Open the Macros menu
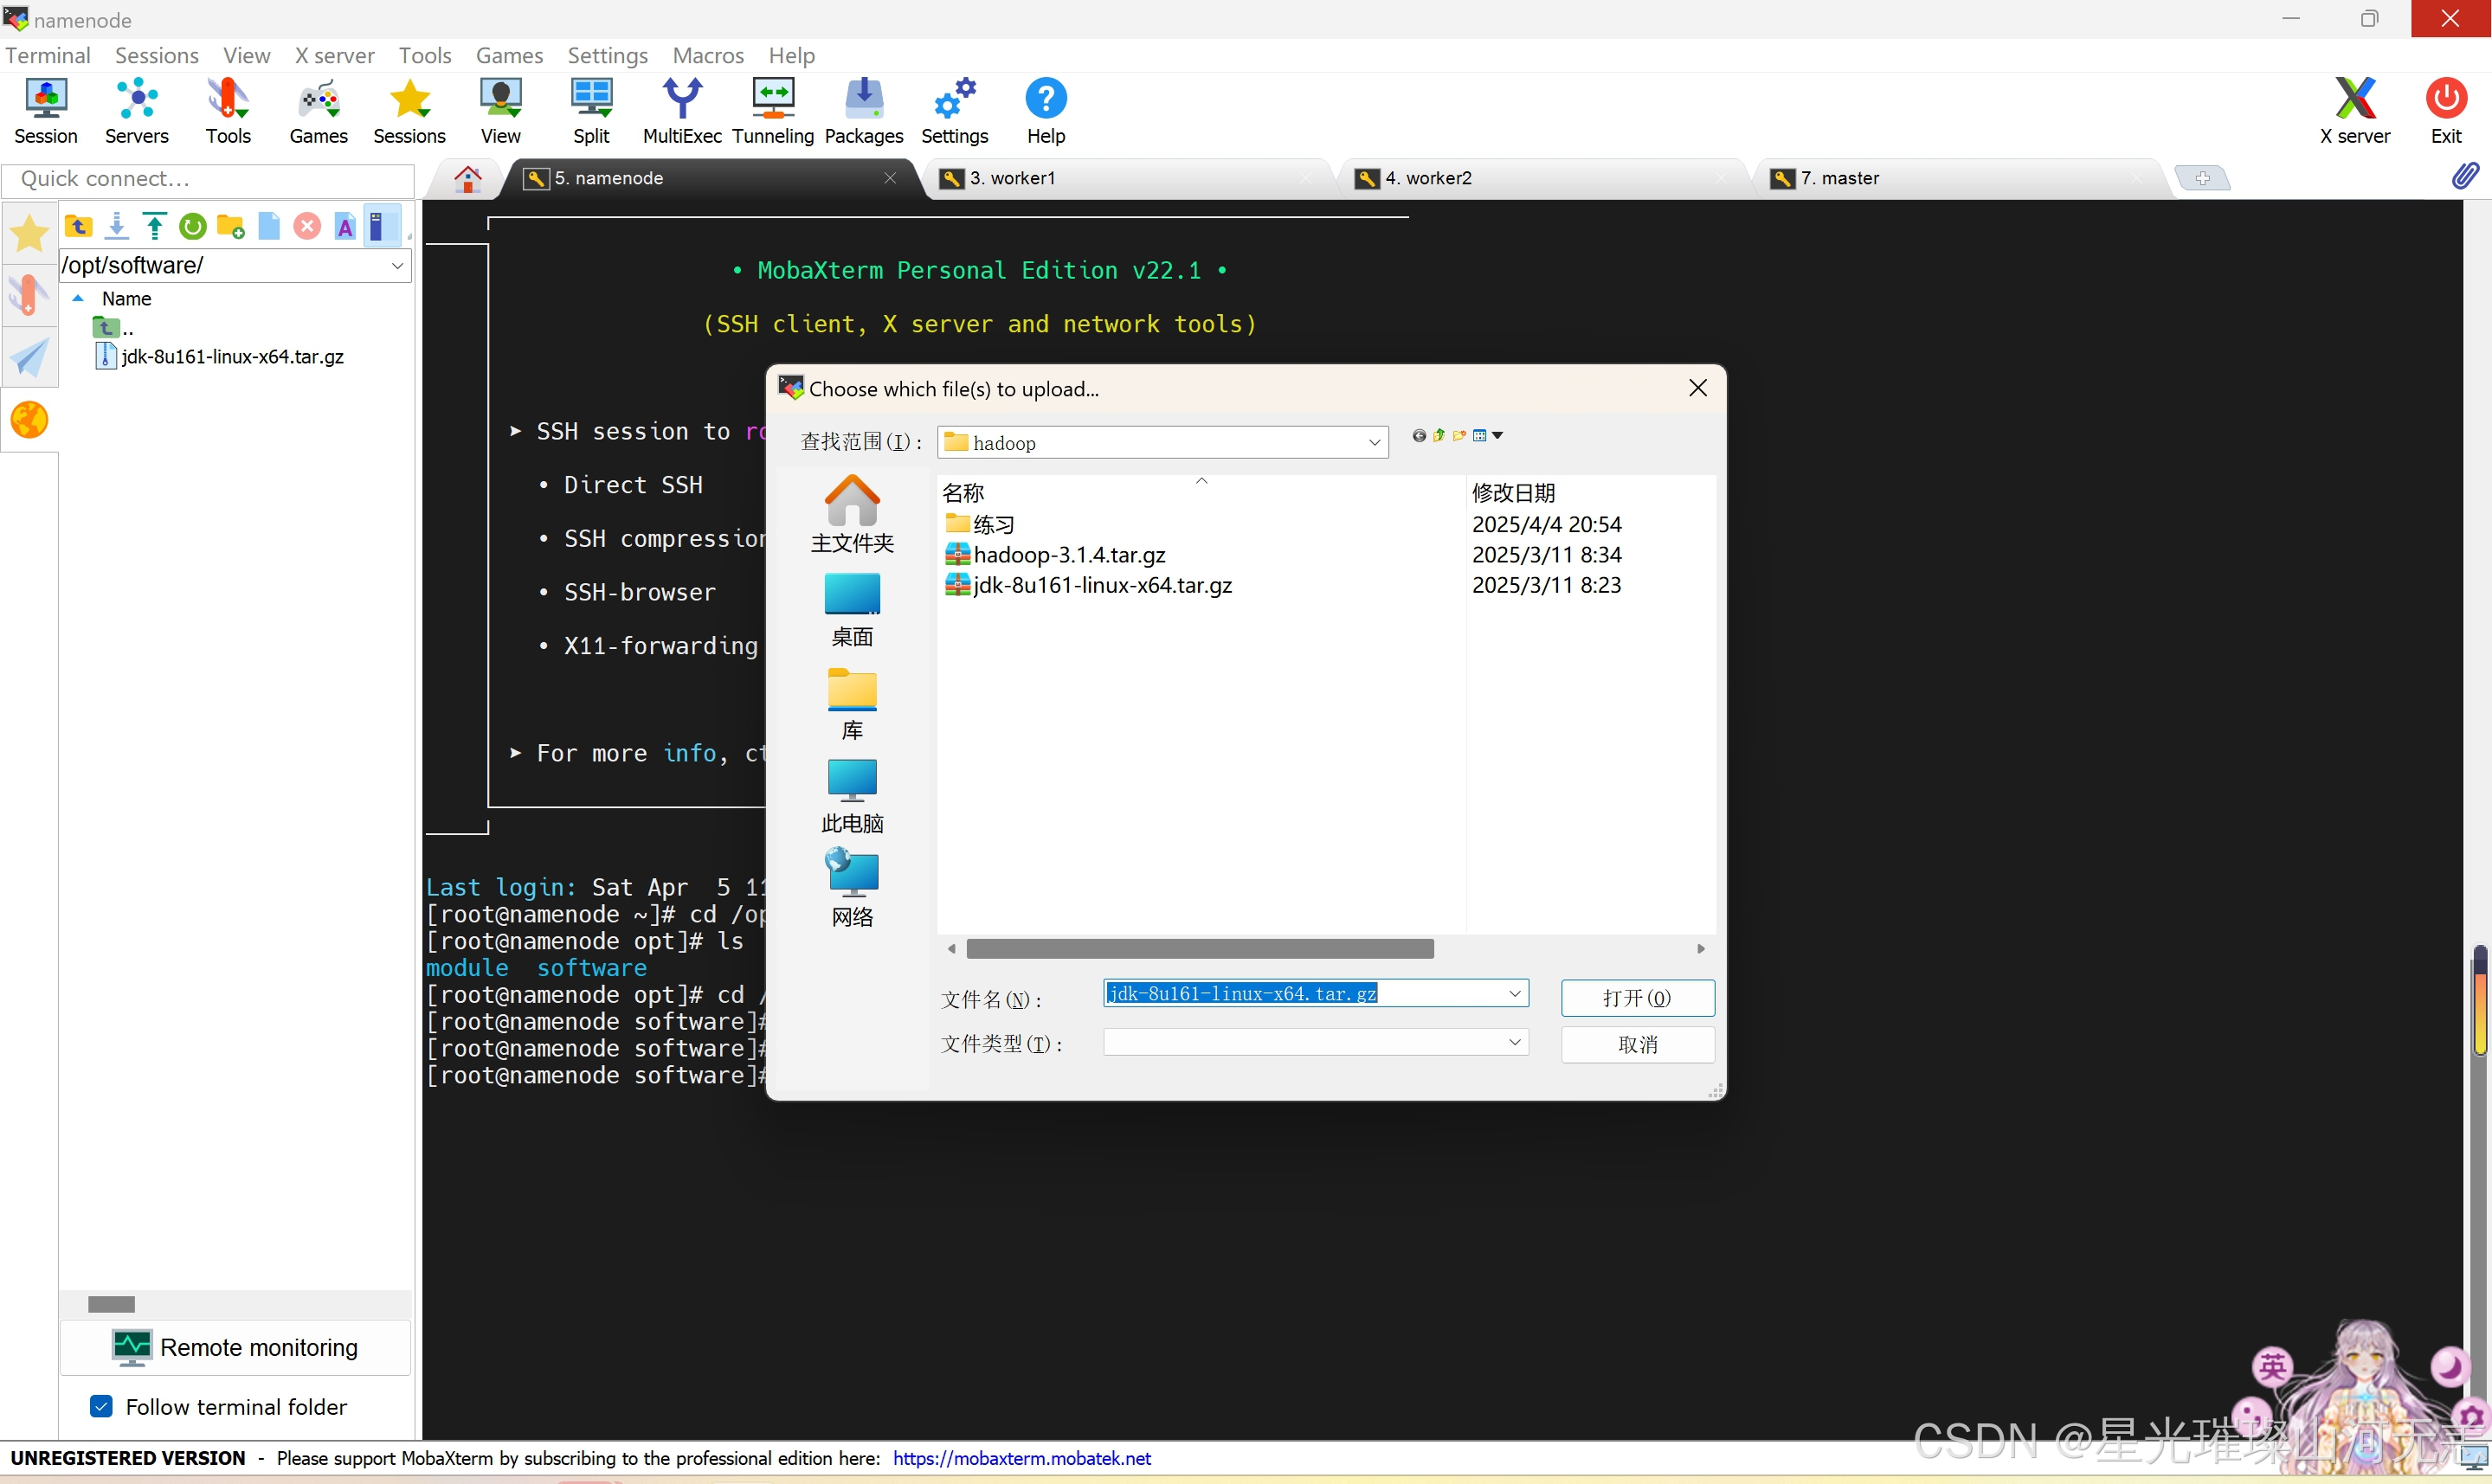Image resolution: width=2492 pixels, height=1484 pixels. [707, 55]
